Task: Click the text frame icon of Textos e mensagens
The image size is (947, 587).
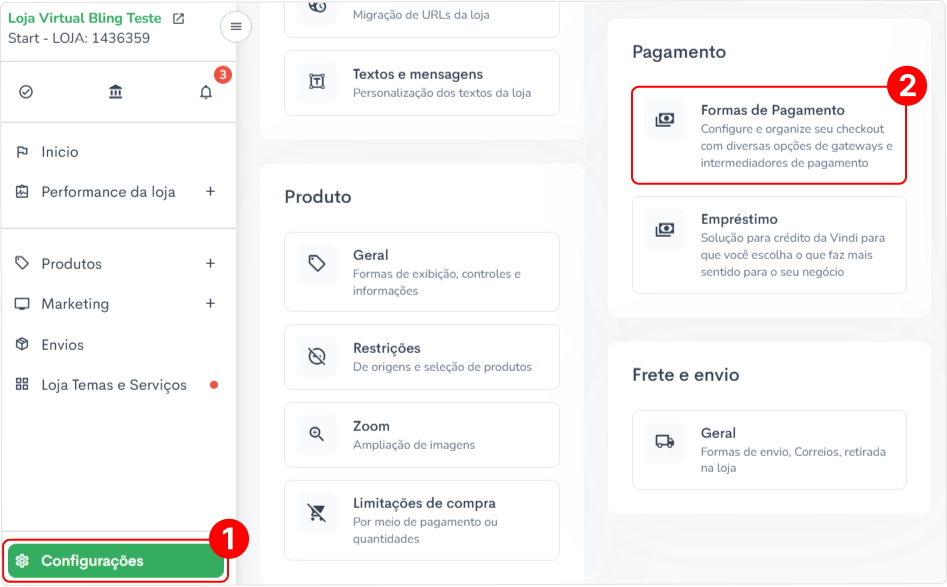Action: 317,82
